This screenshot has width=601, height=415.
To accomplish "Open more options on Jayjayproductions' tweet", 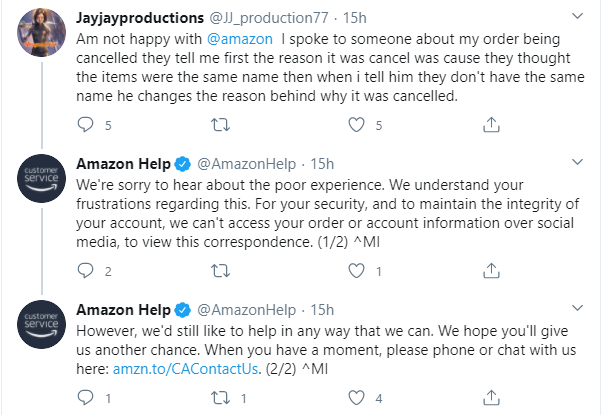I will (x=578, y=17).
